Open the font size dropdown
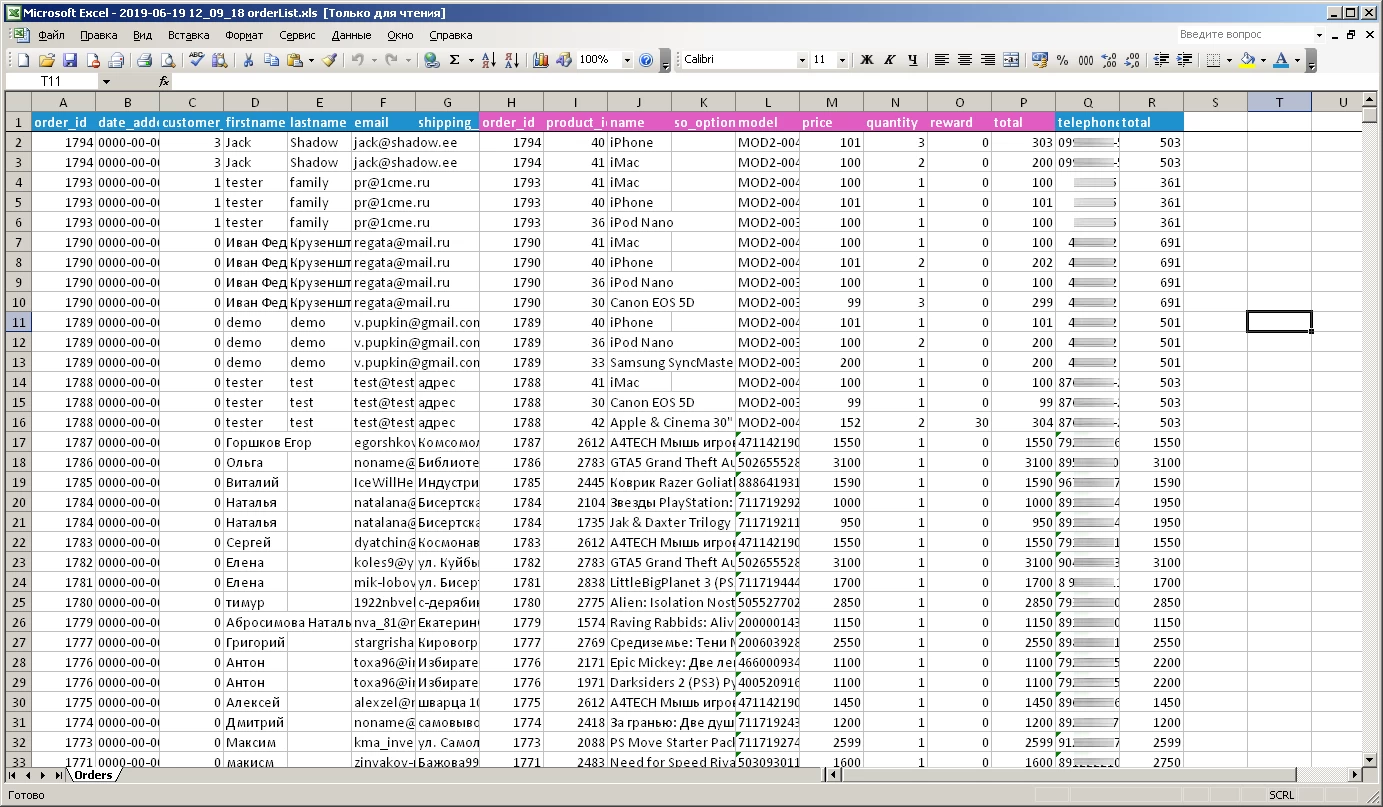1383x807 pixels. pos(842,60)
